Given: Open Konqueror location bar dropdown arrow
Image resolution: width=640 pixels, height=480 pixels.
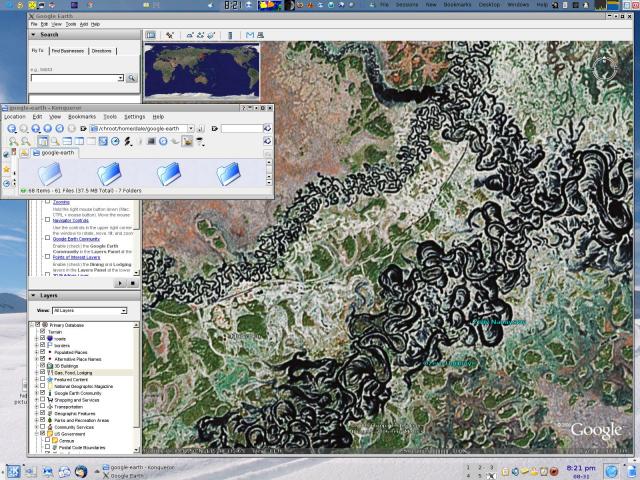Looking at the screenshot, I should click(190, 129).
